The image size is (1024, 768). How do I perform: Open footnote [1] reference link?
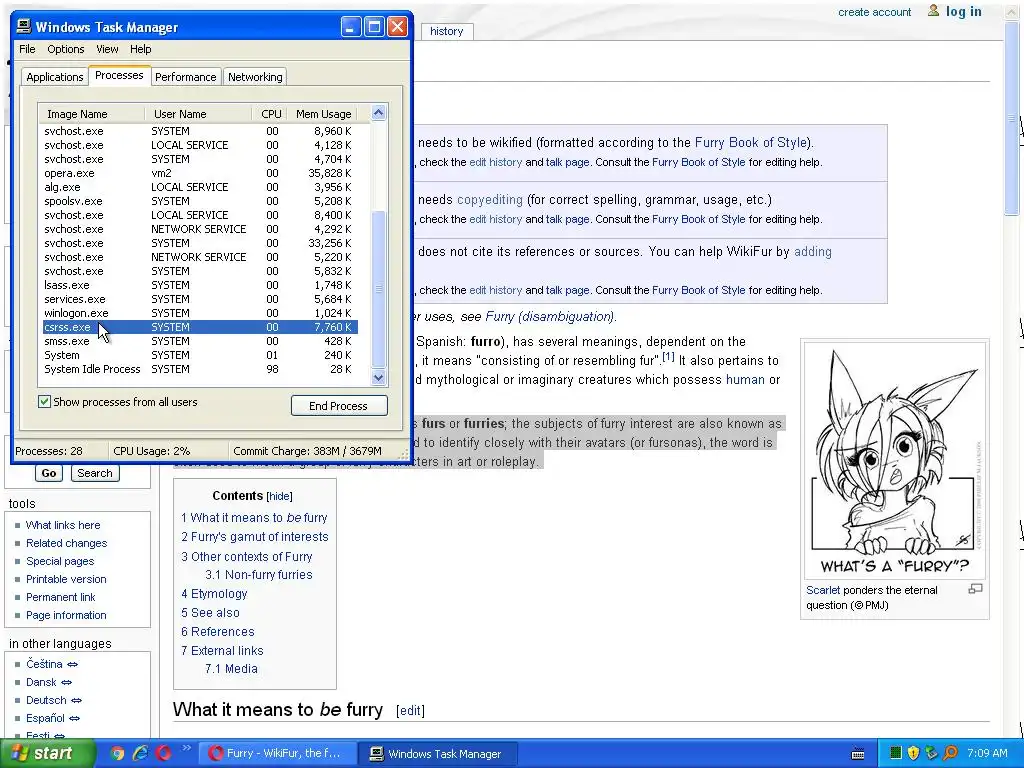668,357
